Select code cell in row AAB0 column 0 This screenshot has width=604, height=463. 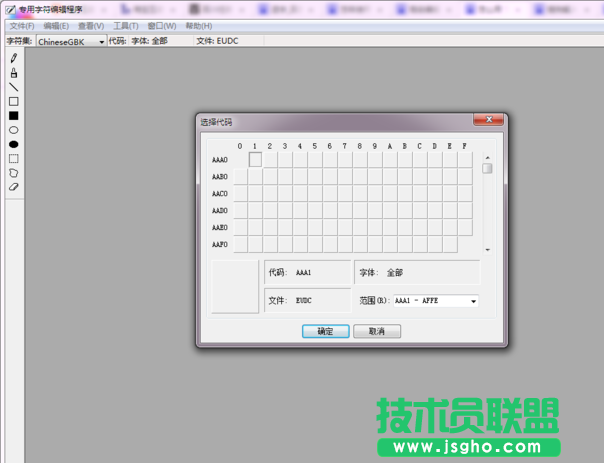point(240,176)
